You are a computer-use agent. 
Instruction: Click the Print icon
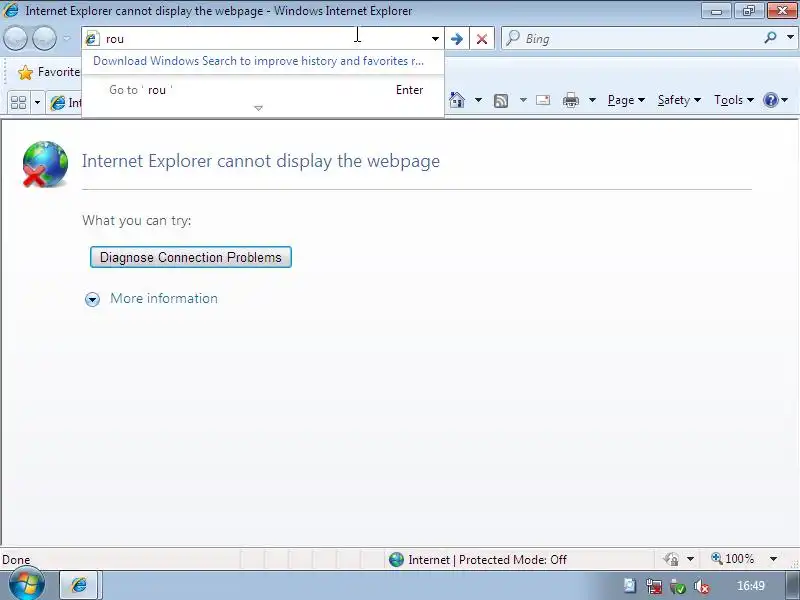pos(570,100)
